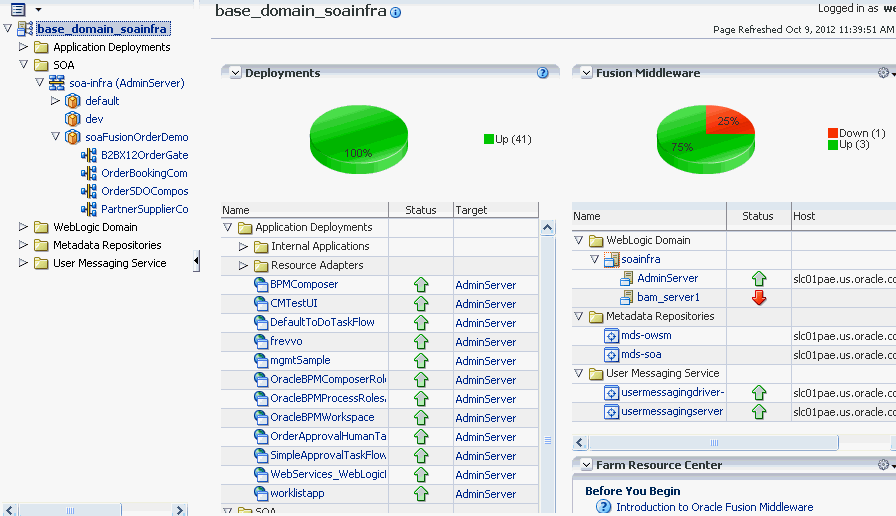This screenshot has height=516, width=896.
Task: Click the info icon beside page title
Action: pos(395,12)
